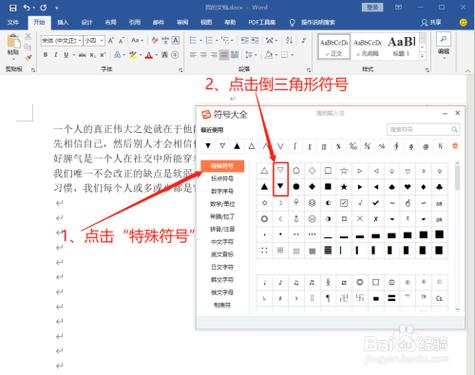The height and width of the screenshot is (375, 475).
Task: Align text left in paragraph group
Action: [193, 55]
